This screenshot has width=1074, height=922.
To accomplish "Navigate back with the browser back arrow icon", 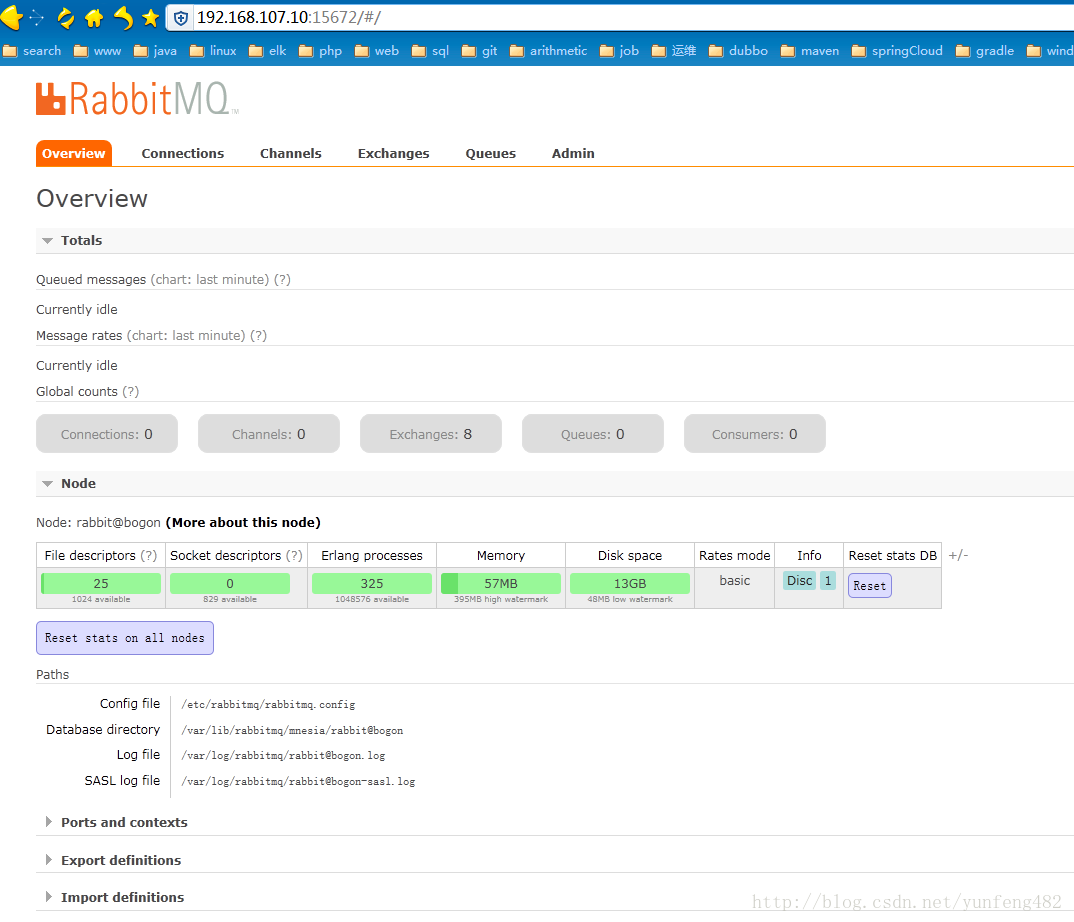I will tap(11, 16).
